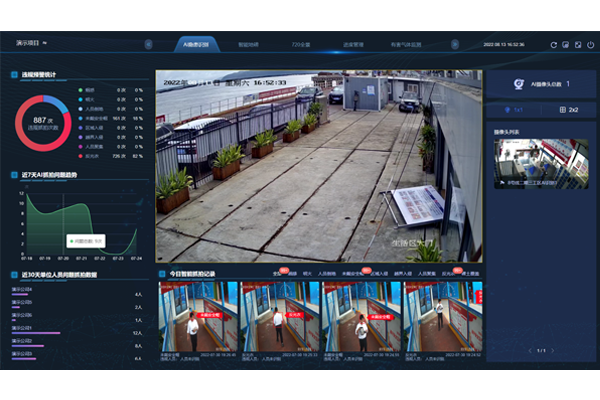Toggle 越界入侵 legend item
The image size is (600, 400).
(110, 137)
